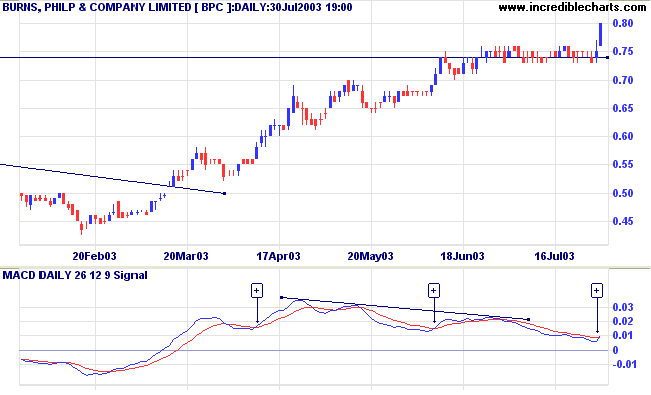Select the start handle of the MACD divergence trendline

[x=281, y=297]
